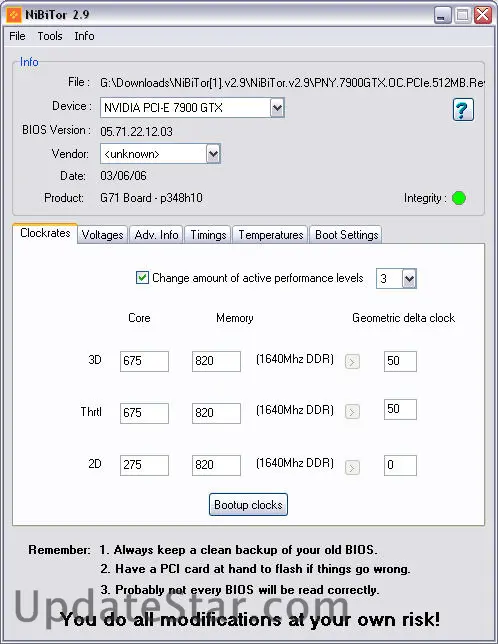Toggle Change amount of active performance levels checkbox
Screen dimensions: 498x644
point(142,278)
